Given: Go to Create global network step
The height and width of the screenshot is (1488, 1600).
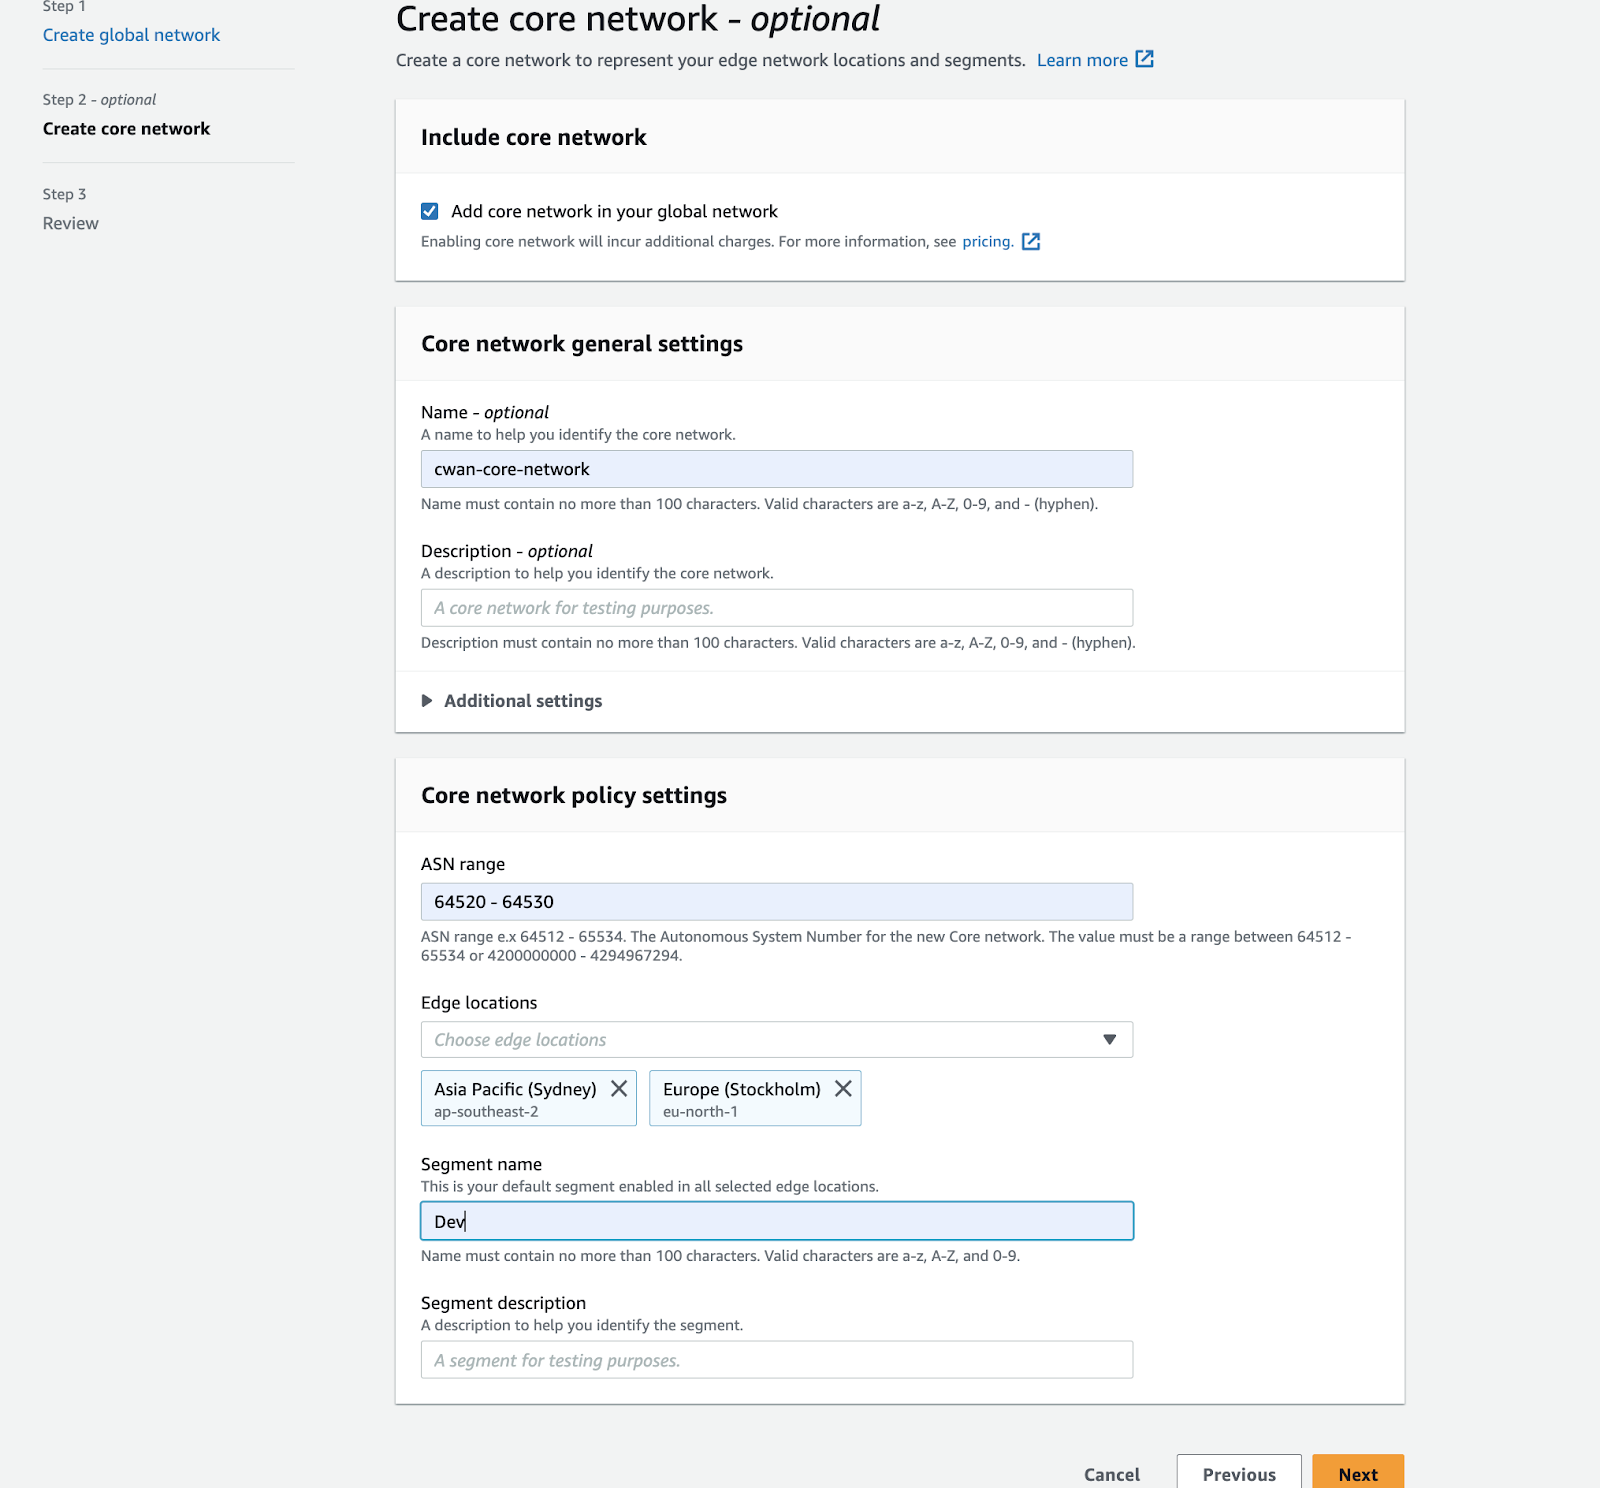Looking at the screenshot, I should click(131, 35).
